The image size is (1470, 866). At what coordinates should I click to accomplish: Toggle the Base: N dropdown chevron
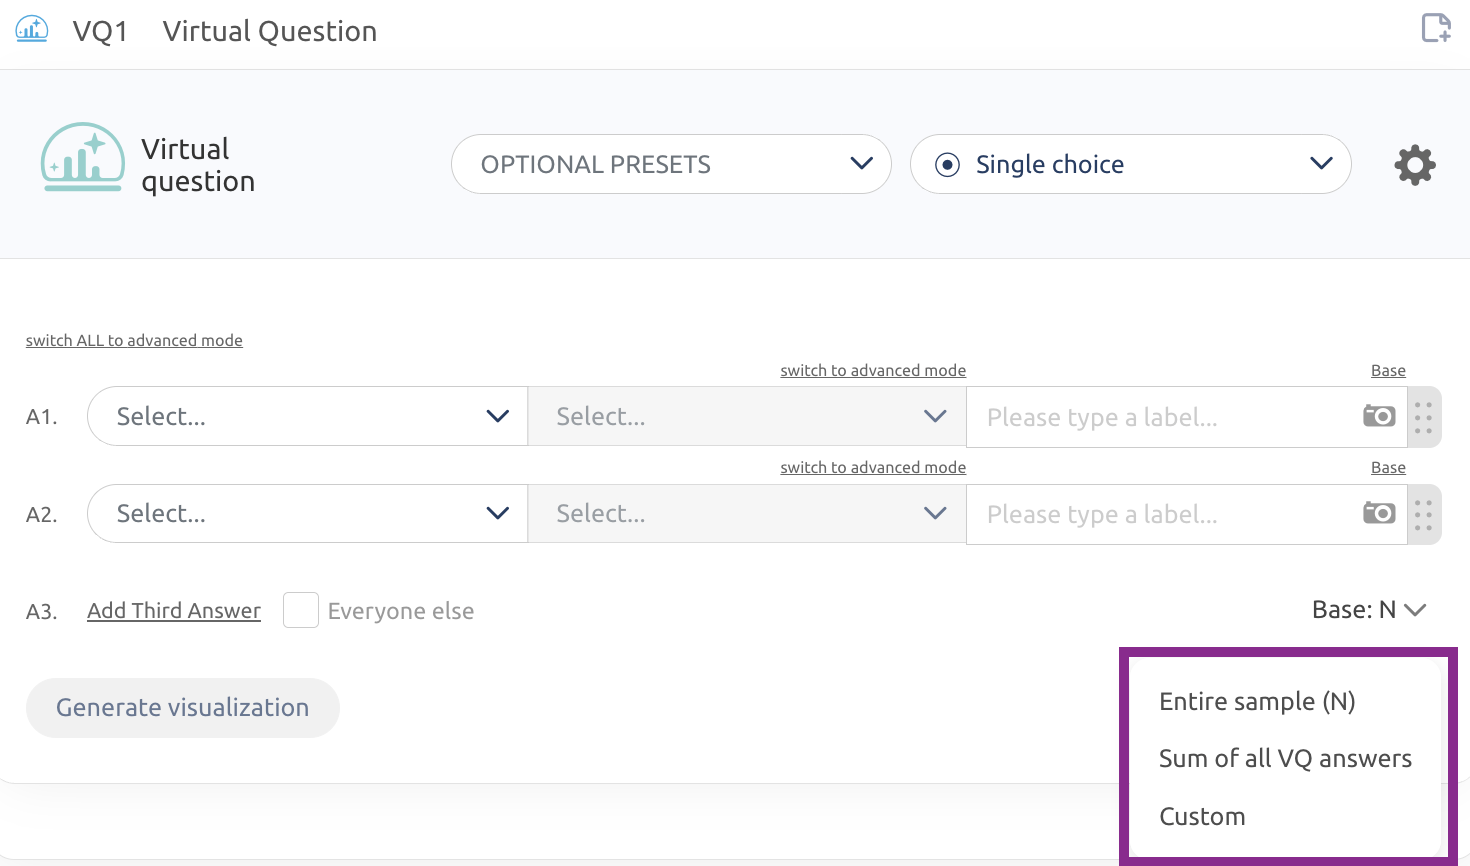[1415, 610]
